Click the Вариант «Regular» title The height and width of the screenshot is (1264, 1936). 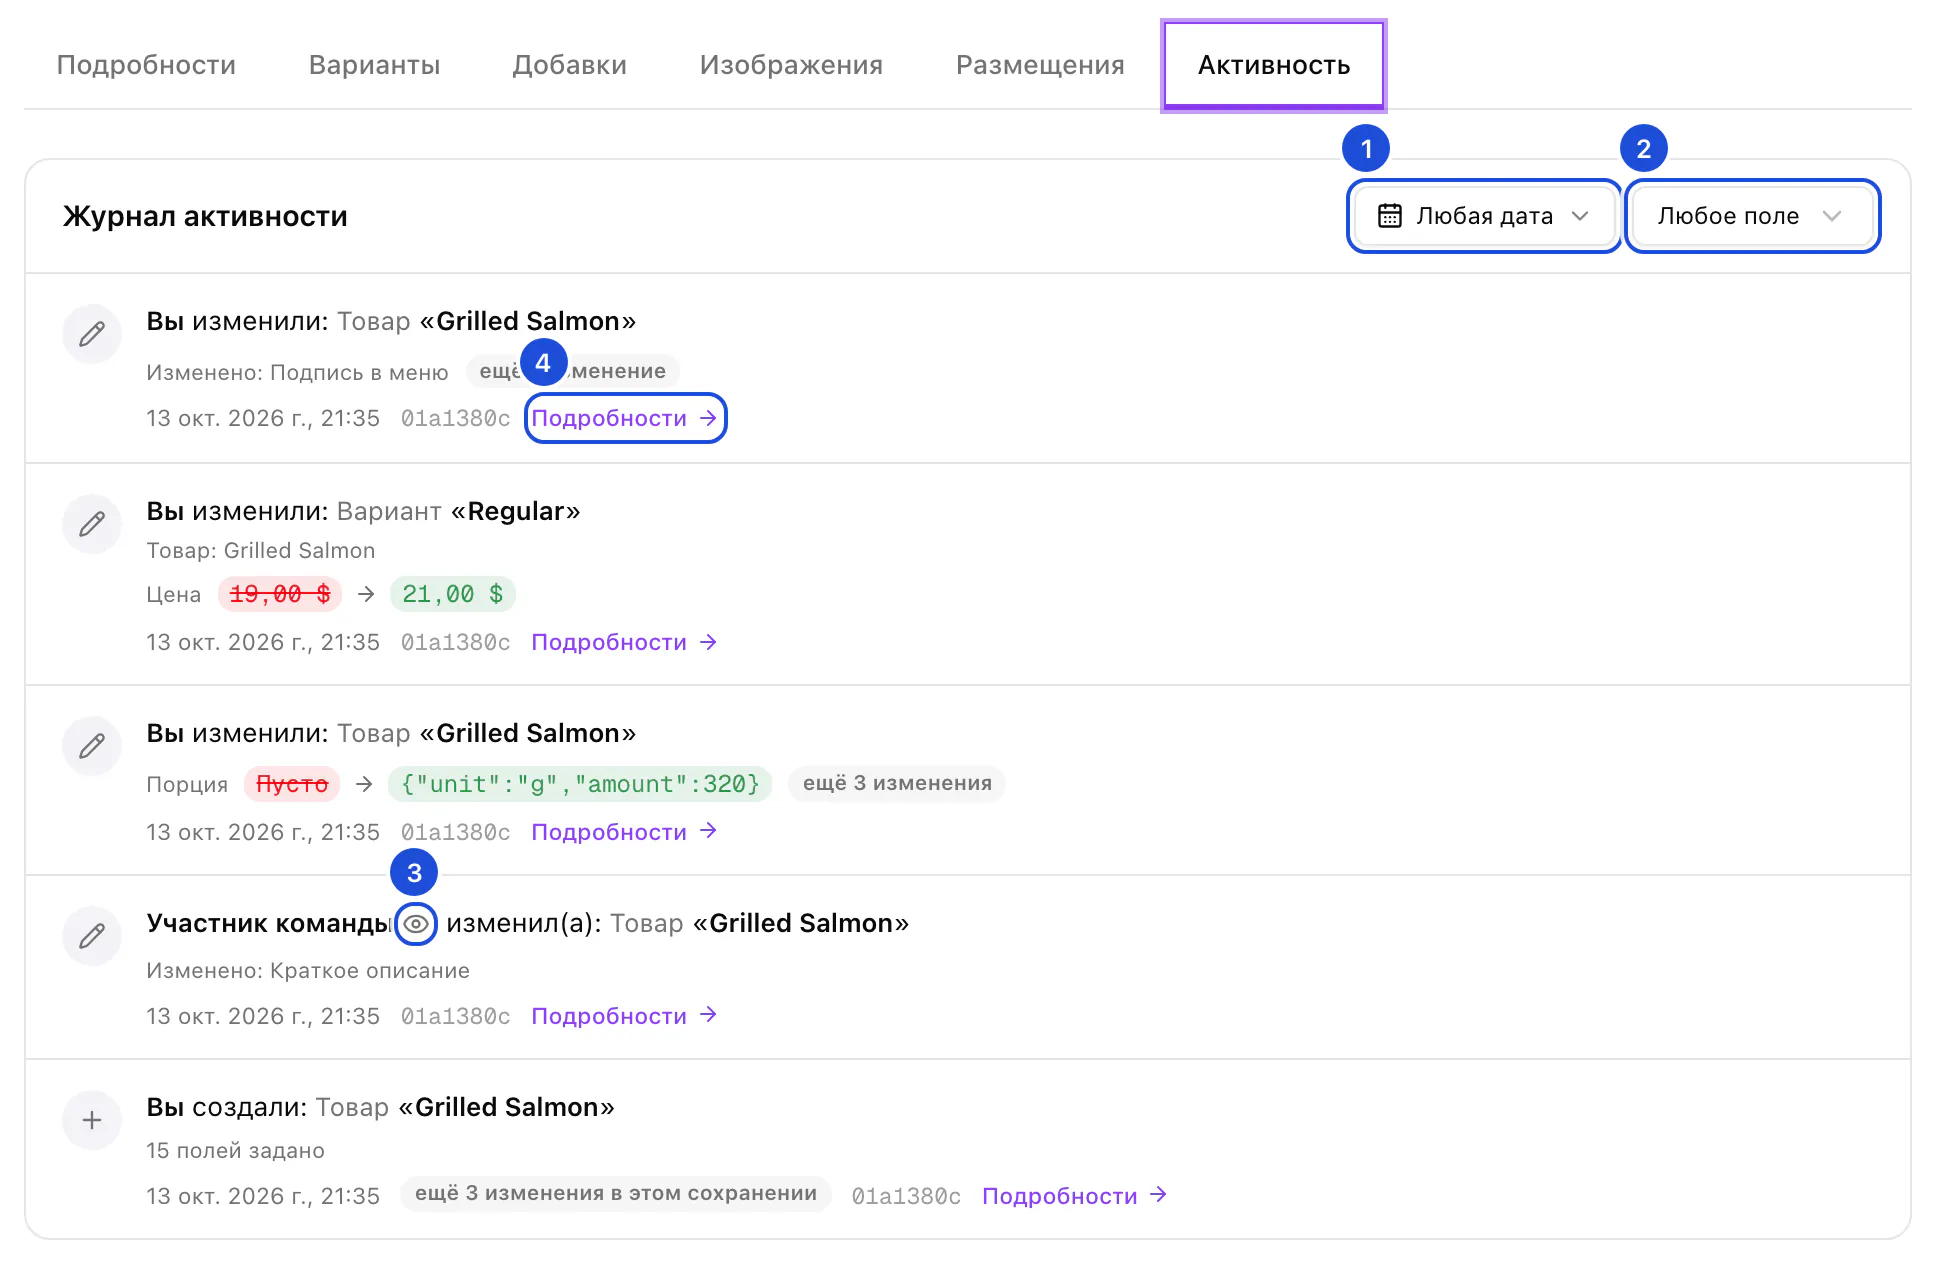pos(458,511)
